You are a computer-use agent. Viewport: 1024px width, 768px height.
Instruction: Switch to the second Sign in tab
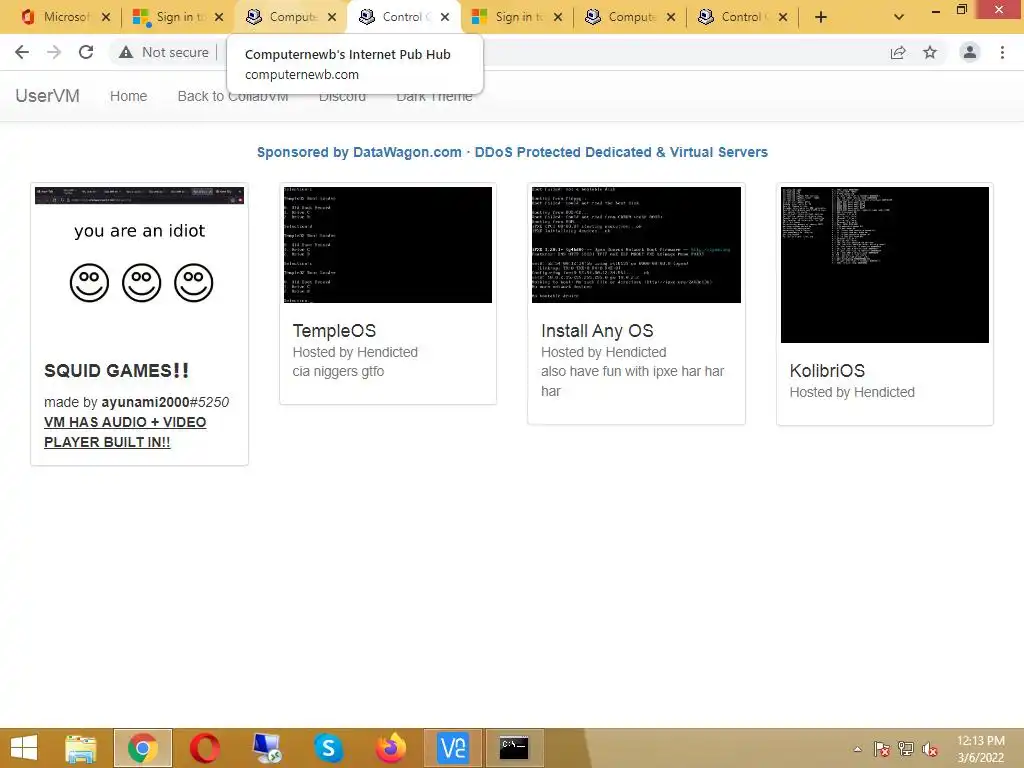[510, 17]
